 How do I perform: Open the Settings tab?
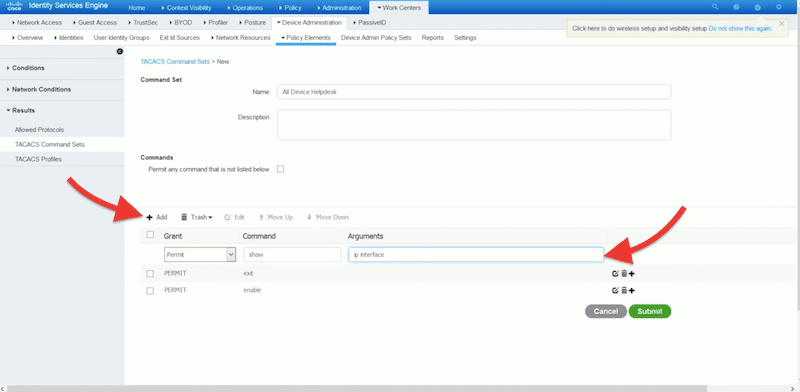465,38
